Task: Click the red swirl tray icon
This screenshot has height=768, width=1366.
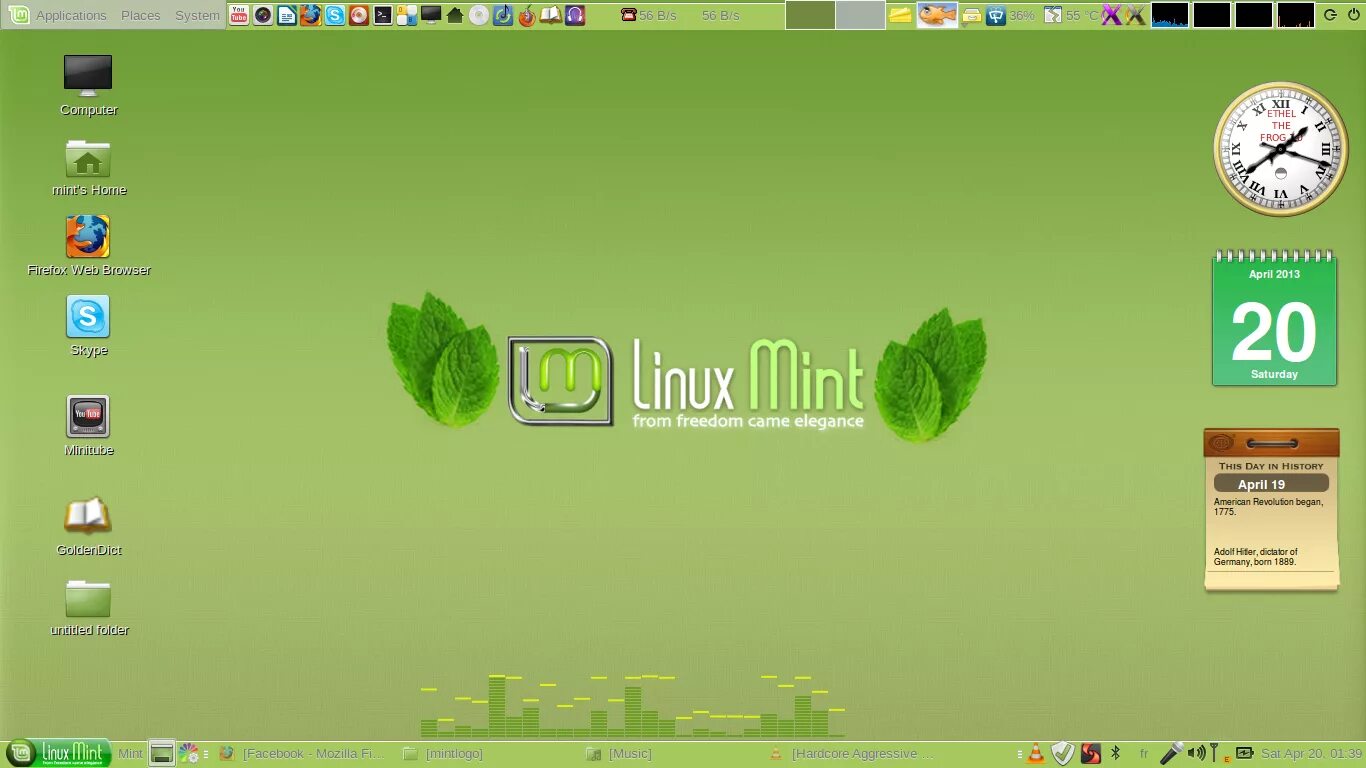Action: coord(1091,754)
